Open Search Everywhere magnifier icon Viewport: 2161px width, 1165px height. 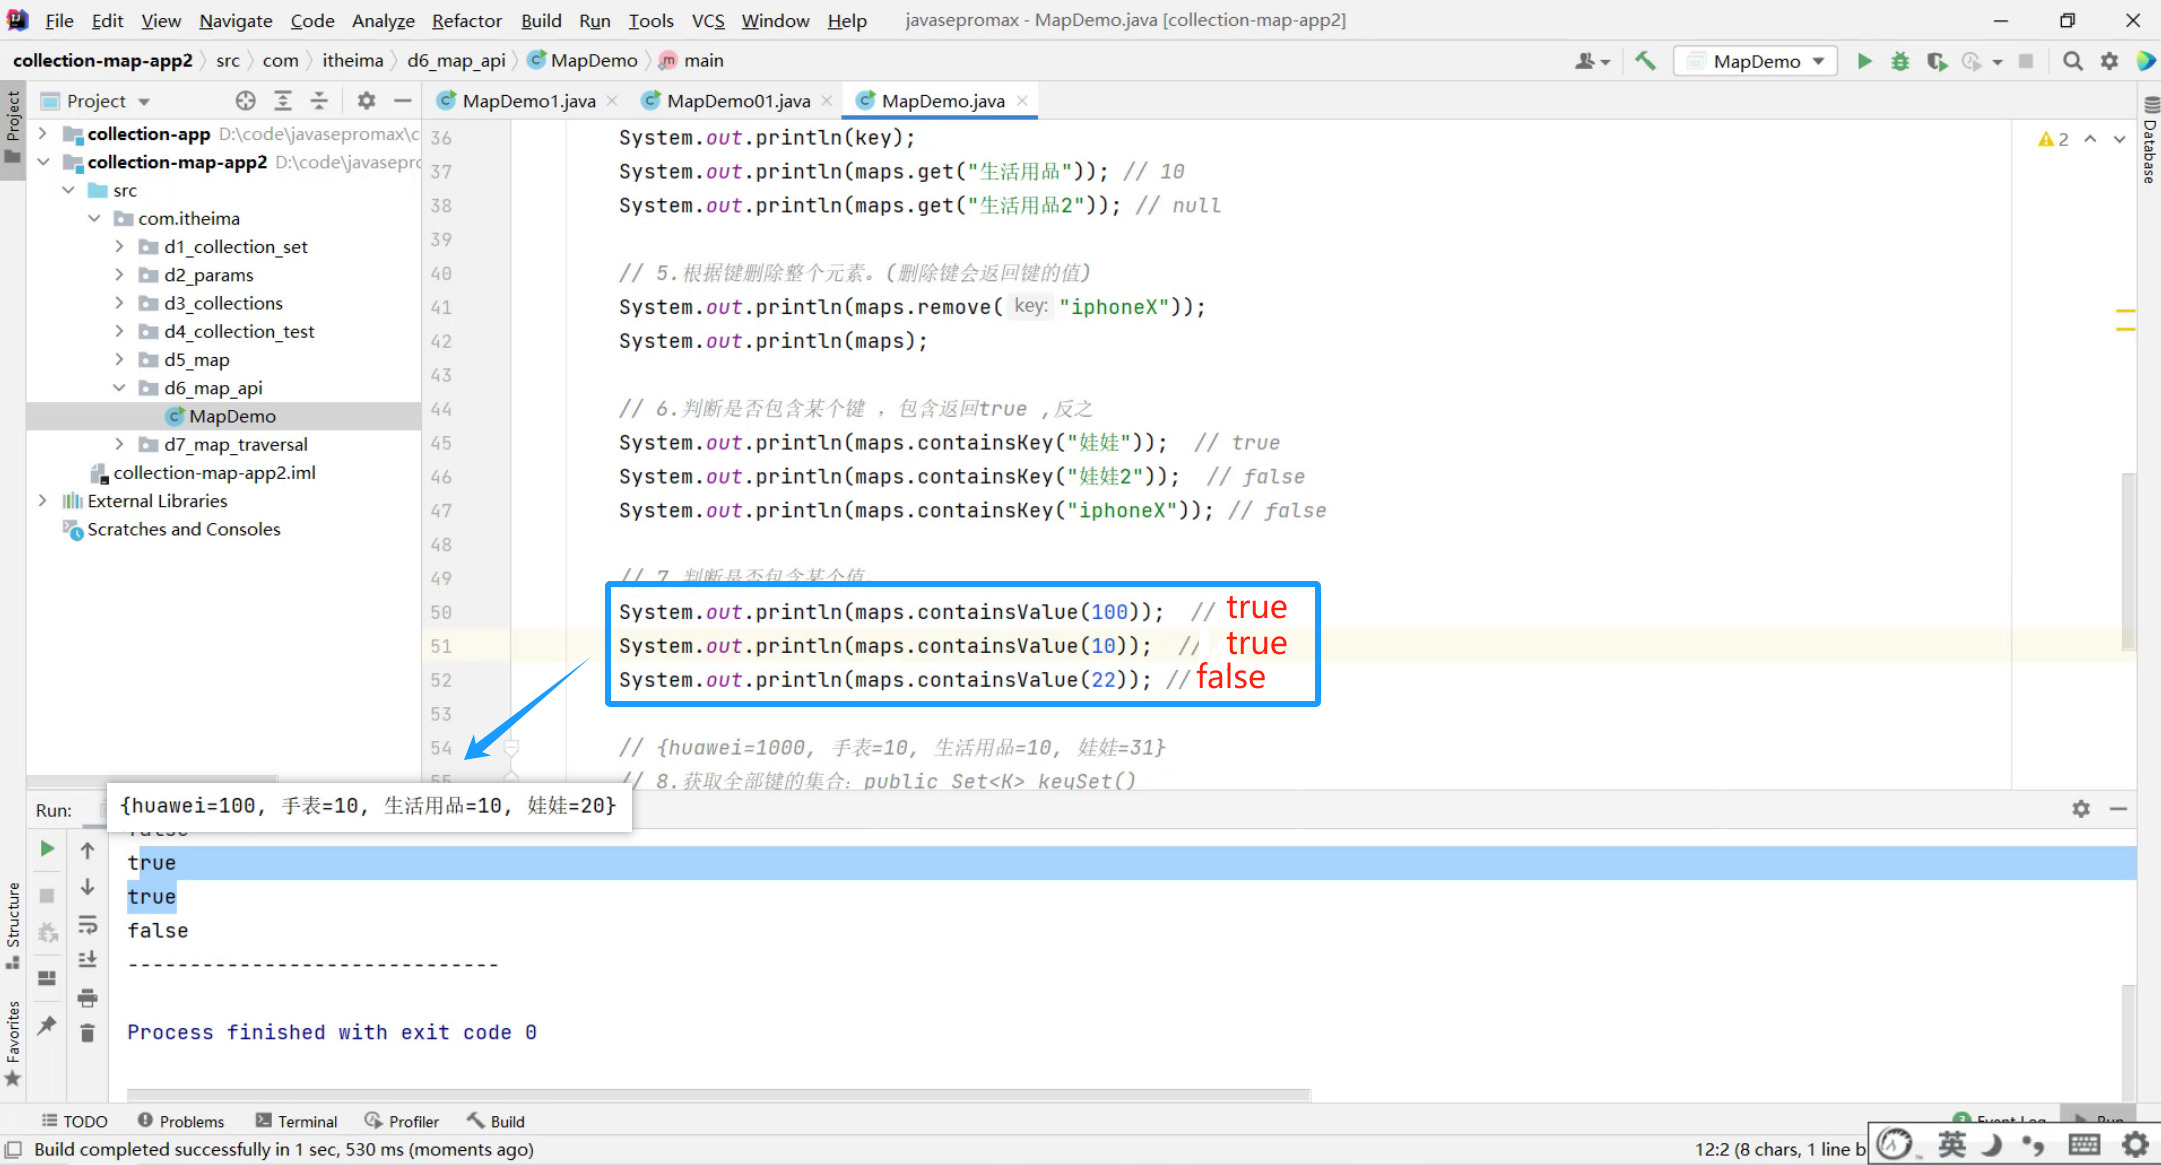[2073, 61]
